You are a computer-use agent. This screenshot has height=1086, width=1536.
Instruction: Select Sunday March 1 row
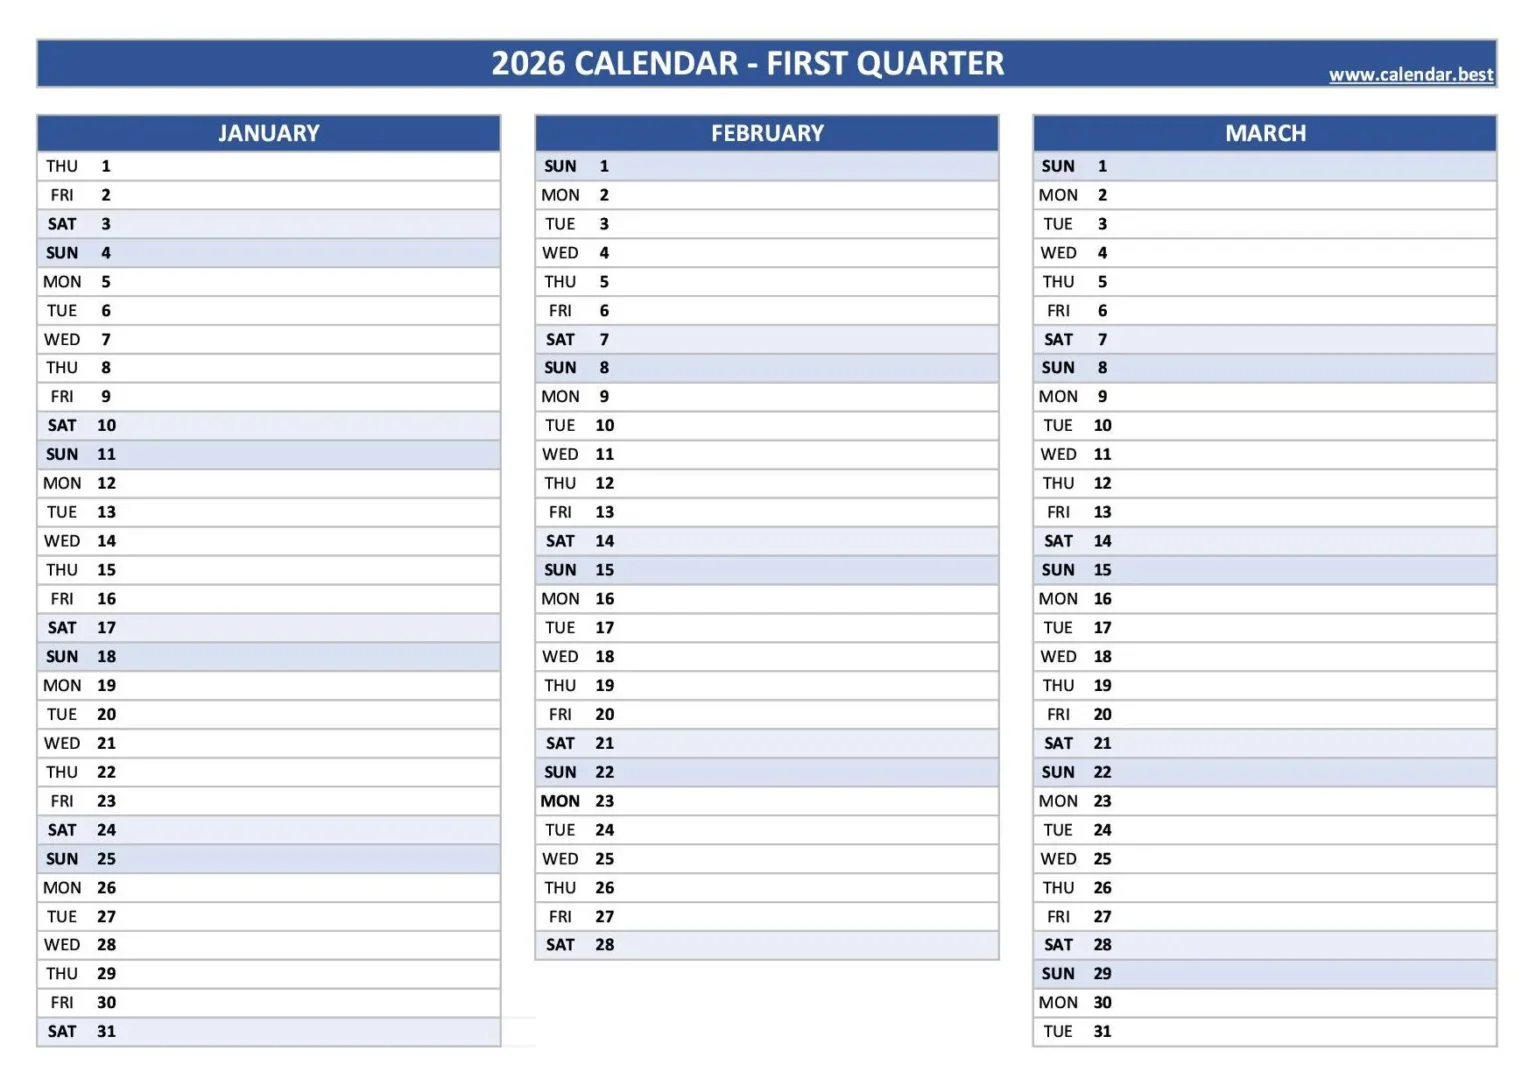pyautogui.click(x=1265, y=166)
